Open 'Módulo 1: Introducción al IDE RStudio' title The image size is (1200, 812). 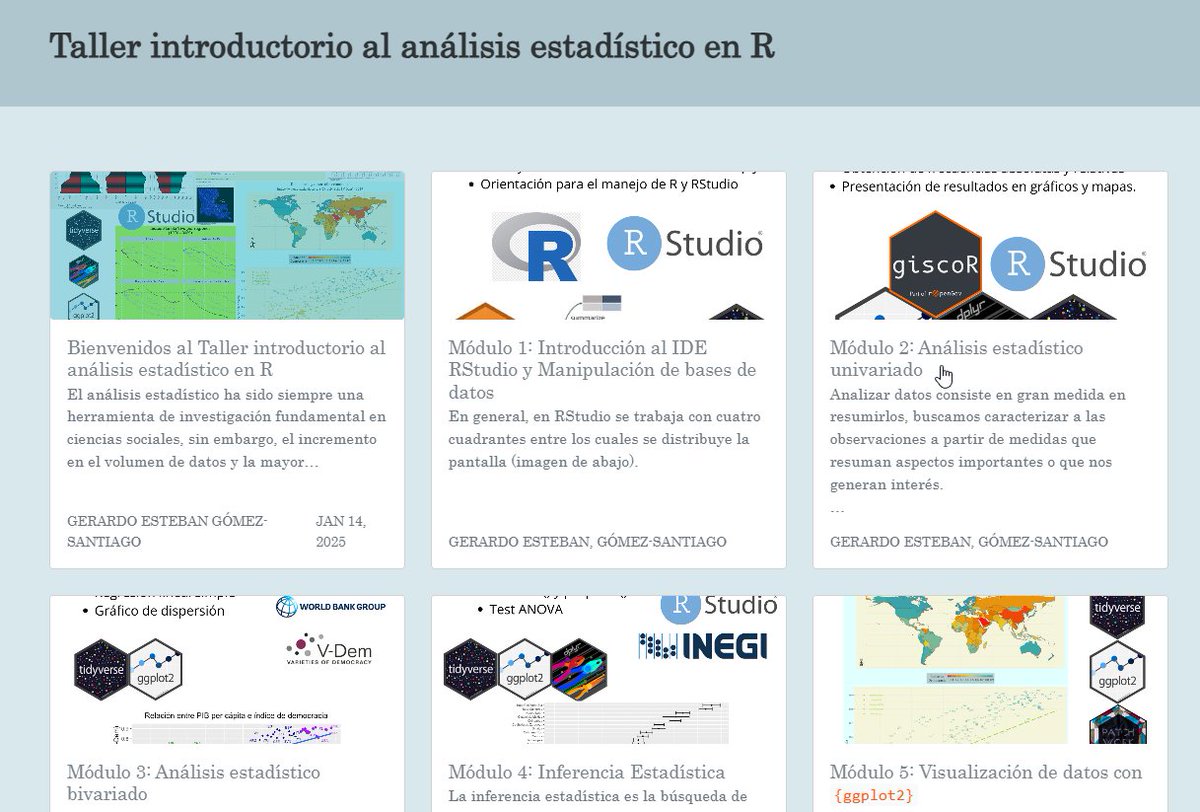(602, 370)
